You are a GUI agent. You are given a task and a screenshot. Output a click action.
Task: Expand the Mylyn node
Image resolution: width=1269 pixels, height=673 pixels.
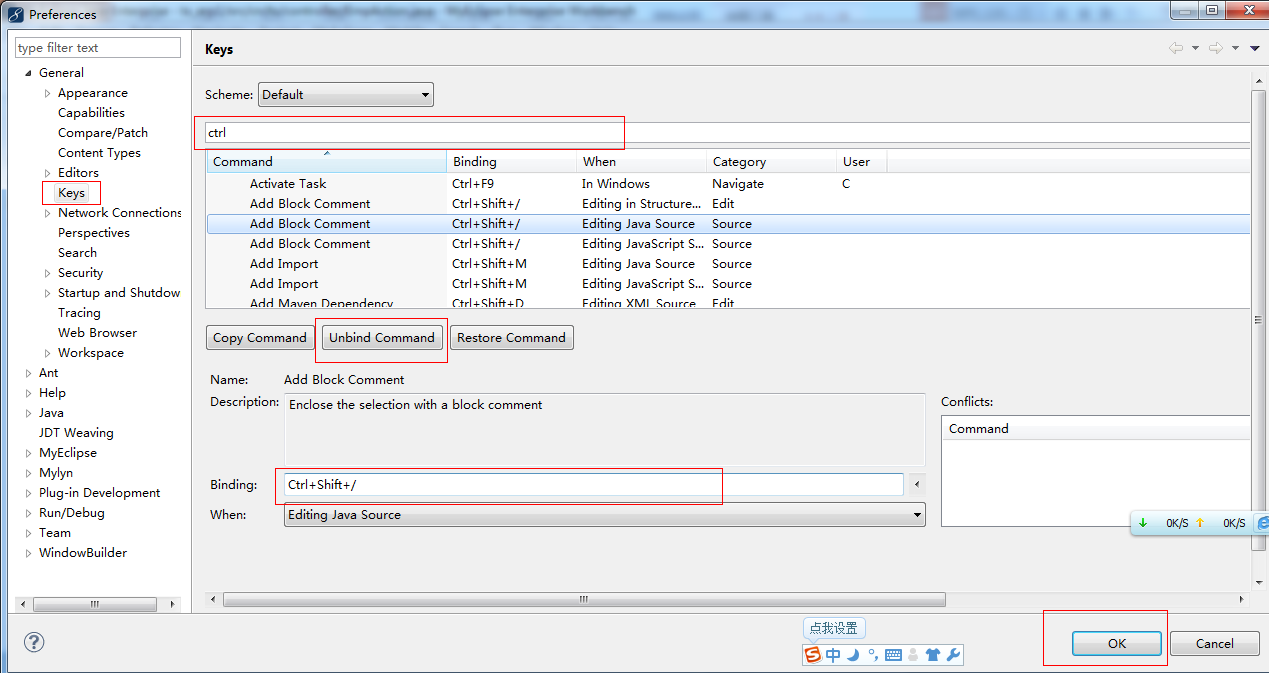(28, 473)
